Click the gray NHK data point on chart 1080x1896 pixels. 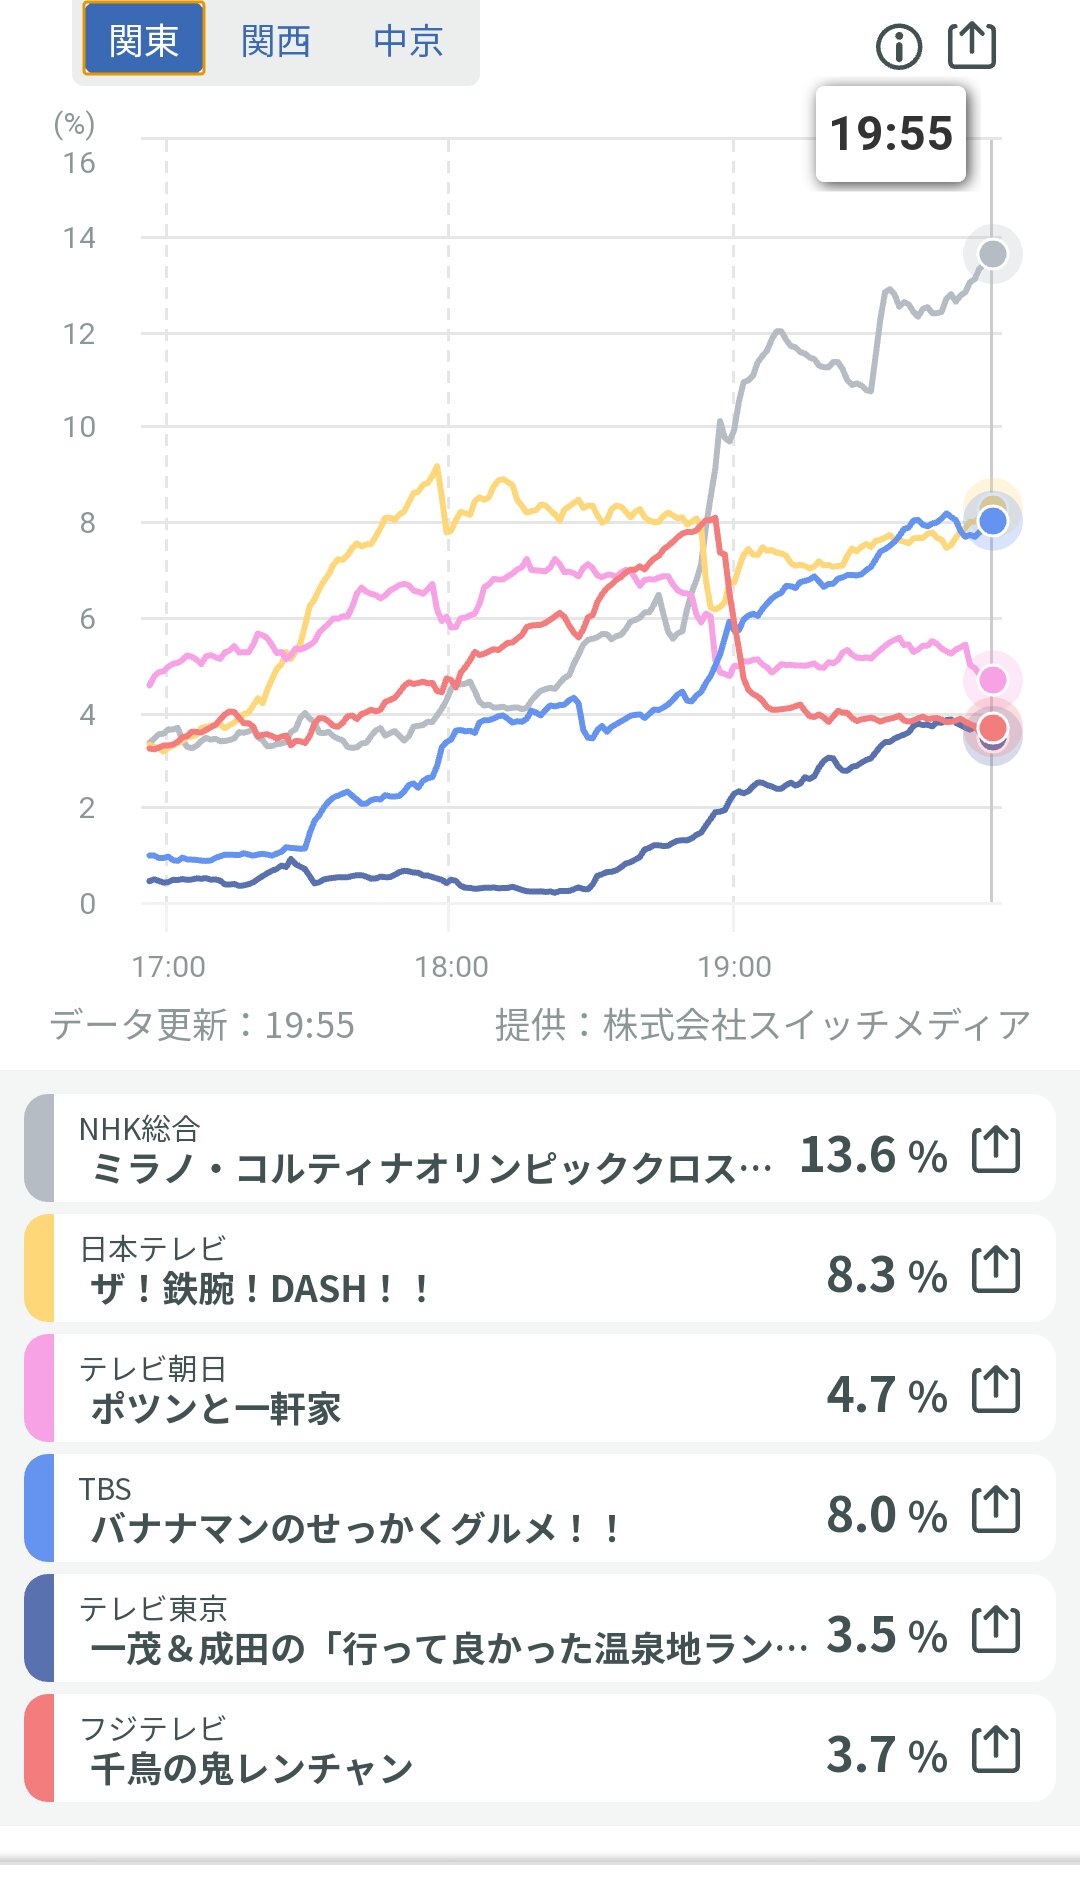[992, 254]
